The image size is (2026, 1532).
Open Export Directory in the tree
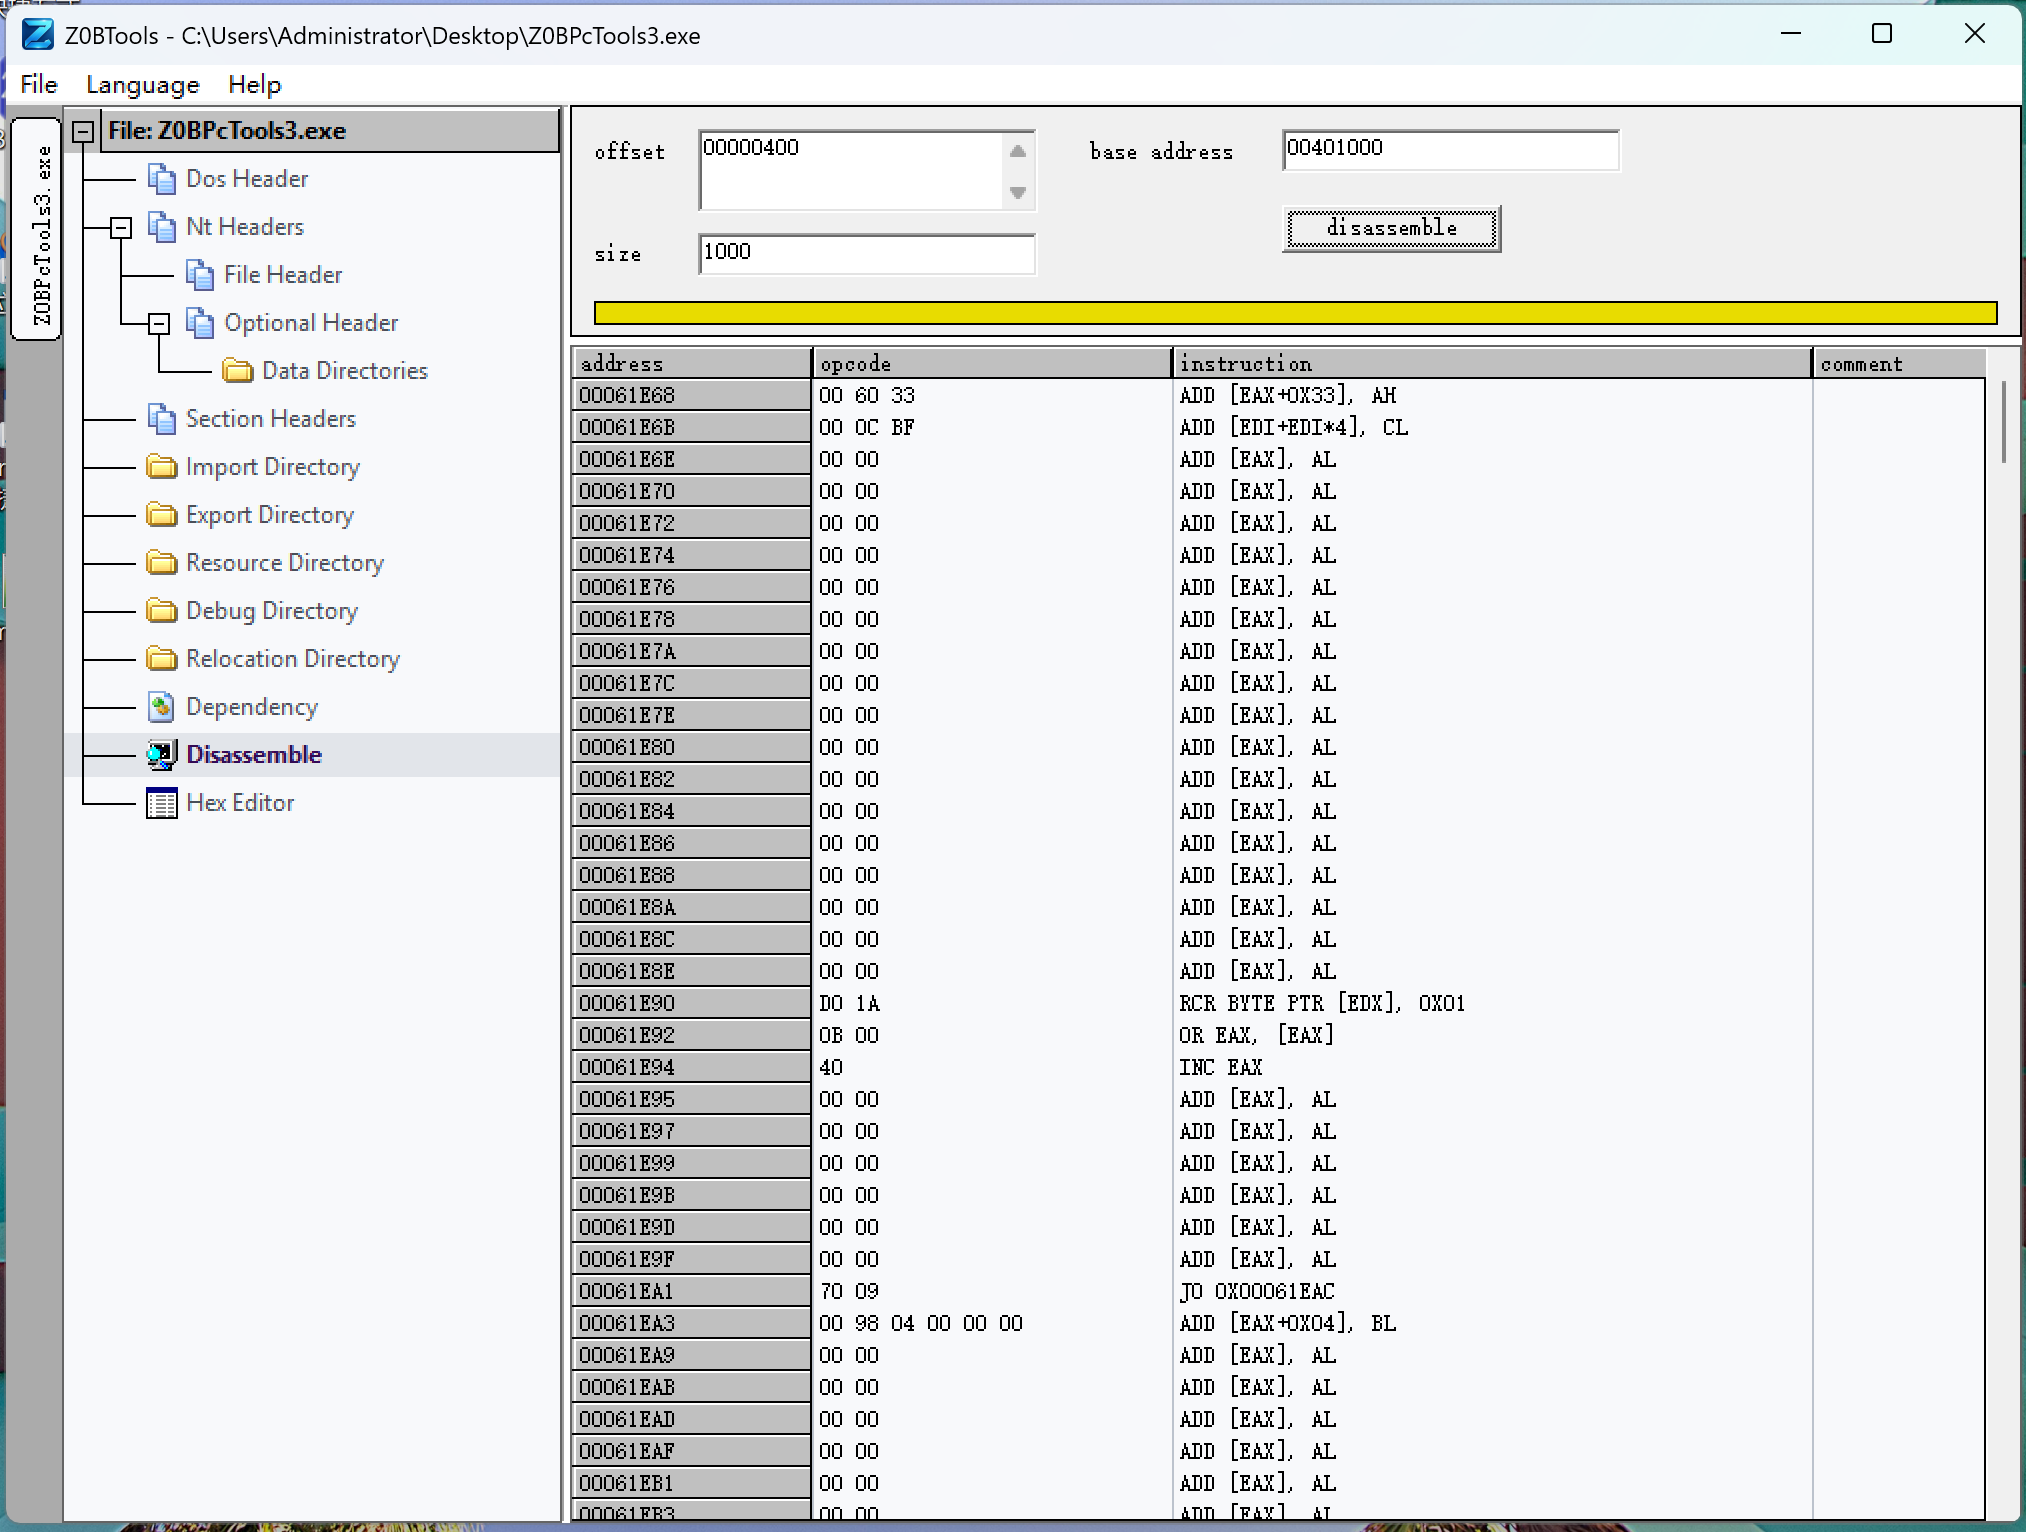(270, 515)
